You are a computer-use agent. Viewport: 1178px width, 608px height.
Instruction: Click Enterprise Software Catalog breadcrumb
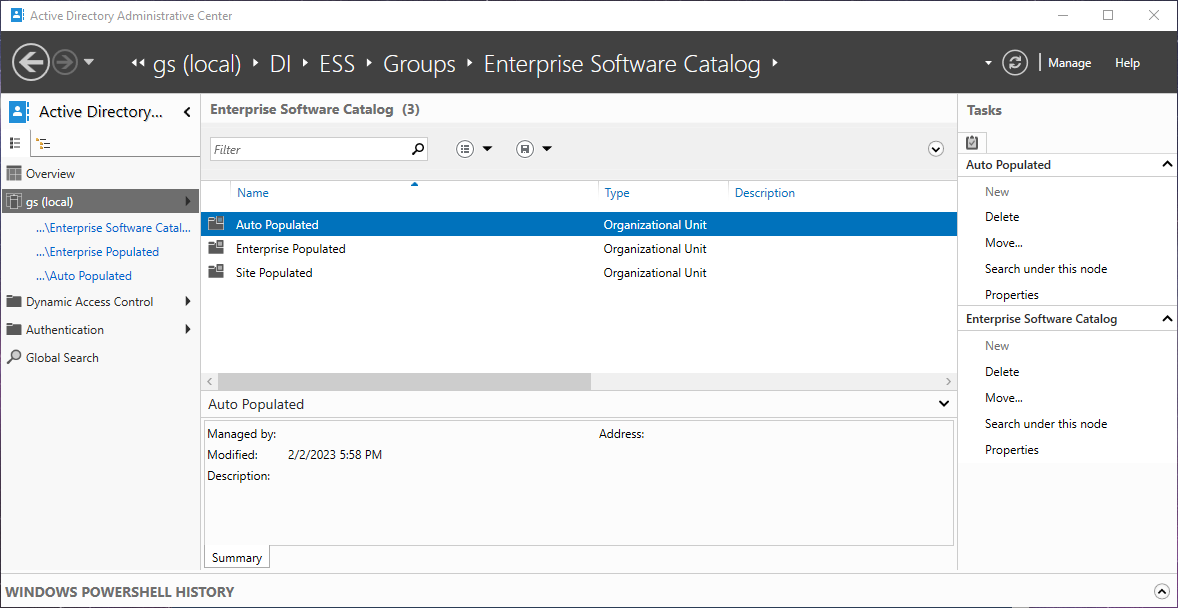[622, 64]
